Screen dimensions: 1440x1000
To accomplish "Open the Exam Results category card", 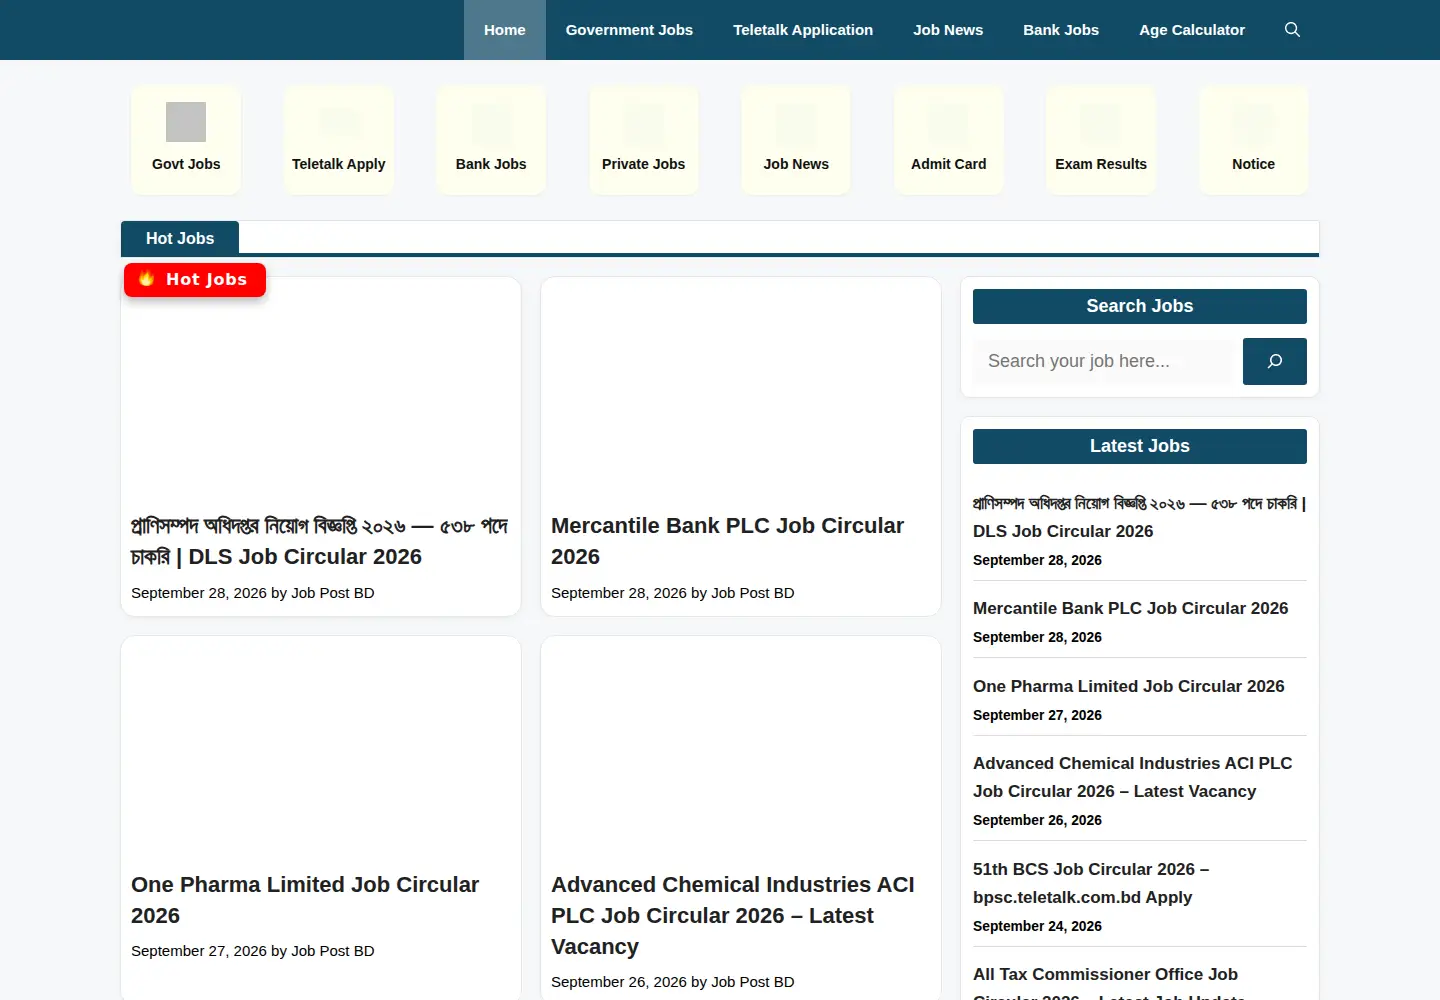I will pos(1101,140).
